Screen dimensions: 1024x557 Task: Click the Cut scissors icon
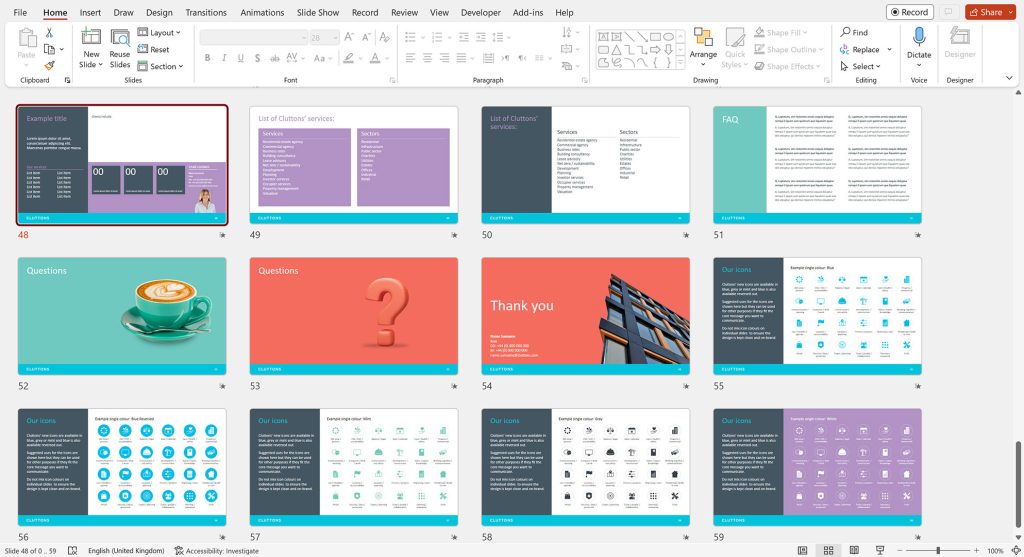(x=49, y=33)
